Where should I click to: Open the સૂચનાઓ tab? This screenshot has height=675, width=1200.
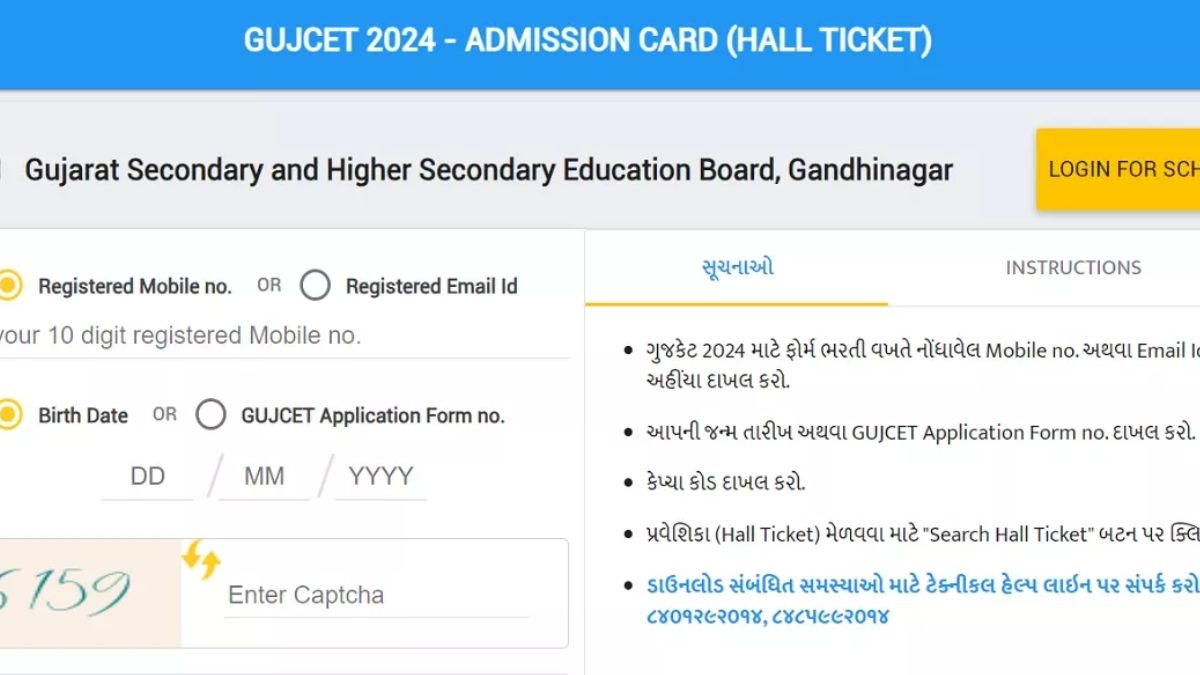[x=736, y=267]
